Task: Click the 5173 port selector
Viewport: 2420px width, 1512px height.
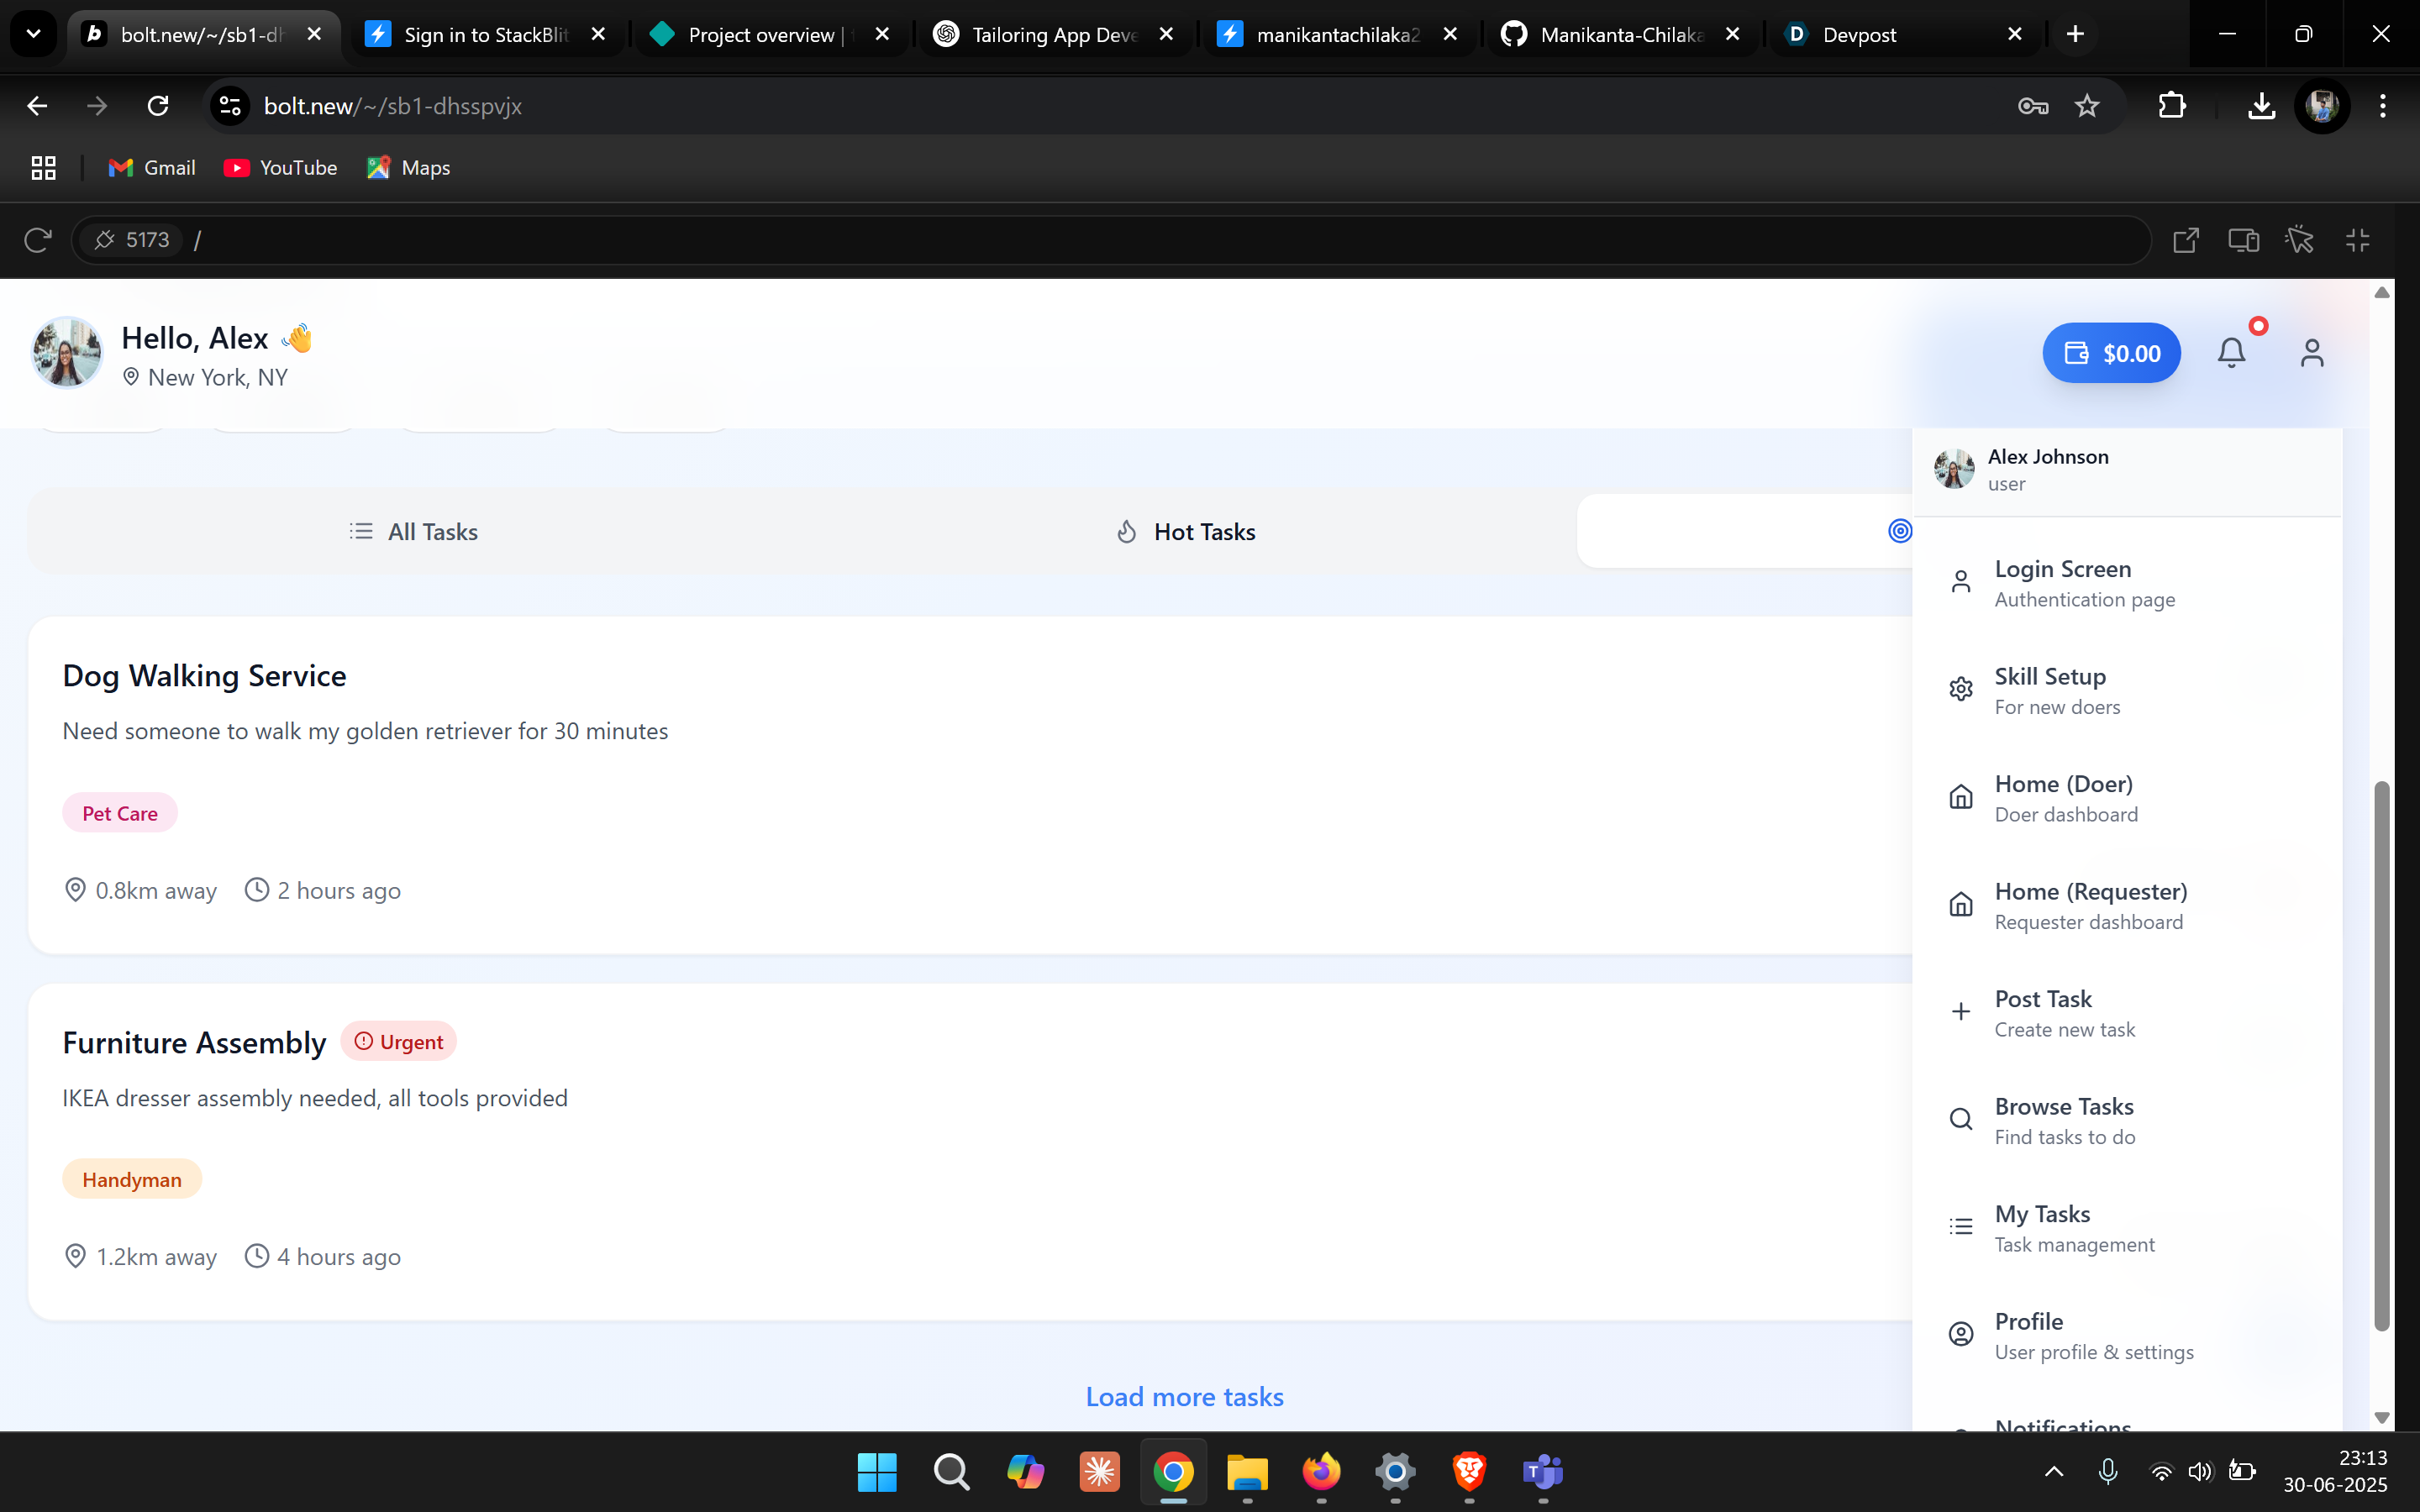Action: (x=132, y=240)
